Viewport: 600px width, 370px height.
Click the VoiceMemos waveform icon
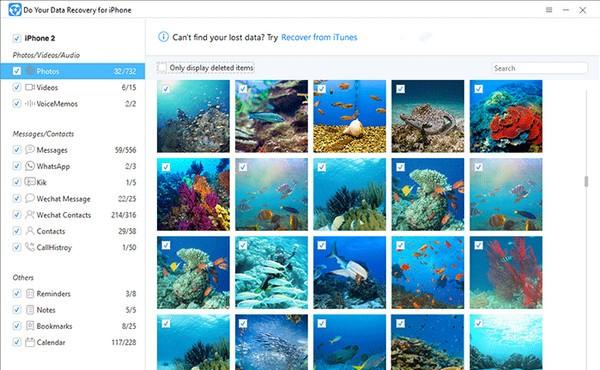pos(30,104)
